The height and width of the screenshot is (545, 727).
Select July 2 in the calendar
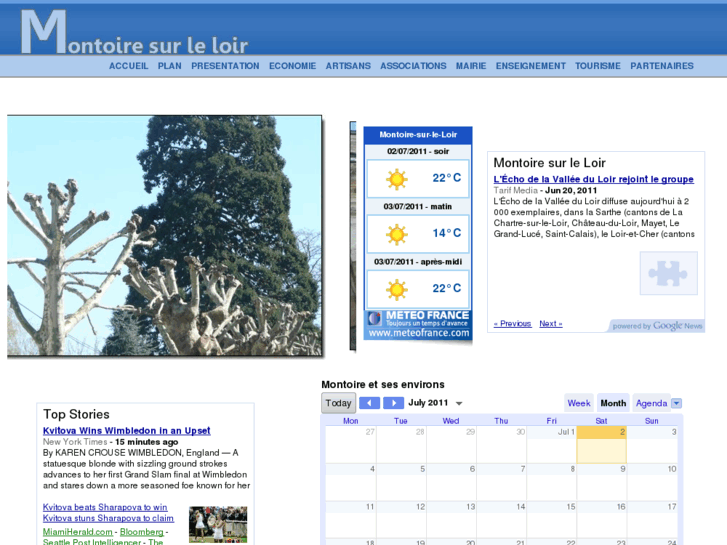(x=601, y=444)
